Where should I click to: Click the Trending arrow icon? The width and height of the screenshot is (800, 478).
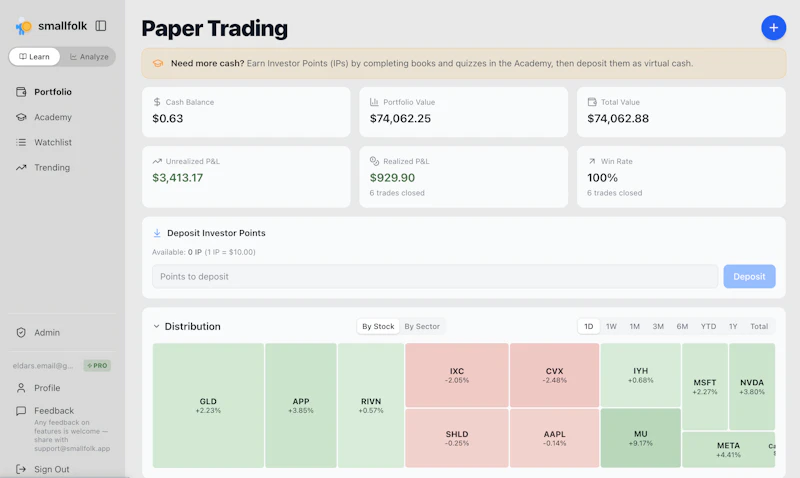(x=21, y=167)
